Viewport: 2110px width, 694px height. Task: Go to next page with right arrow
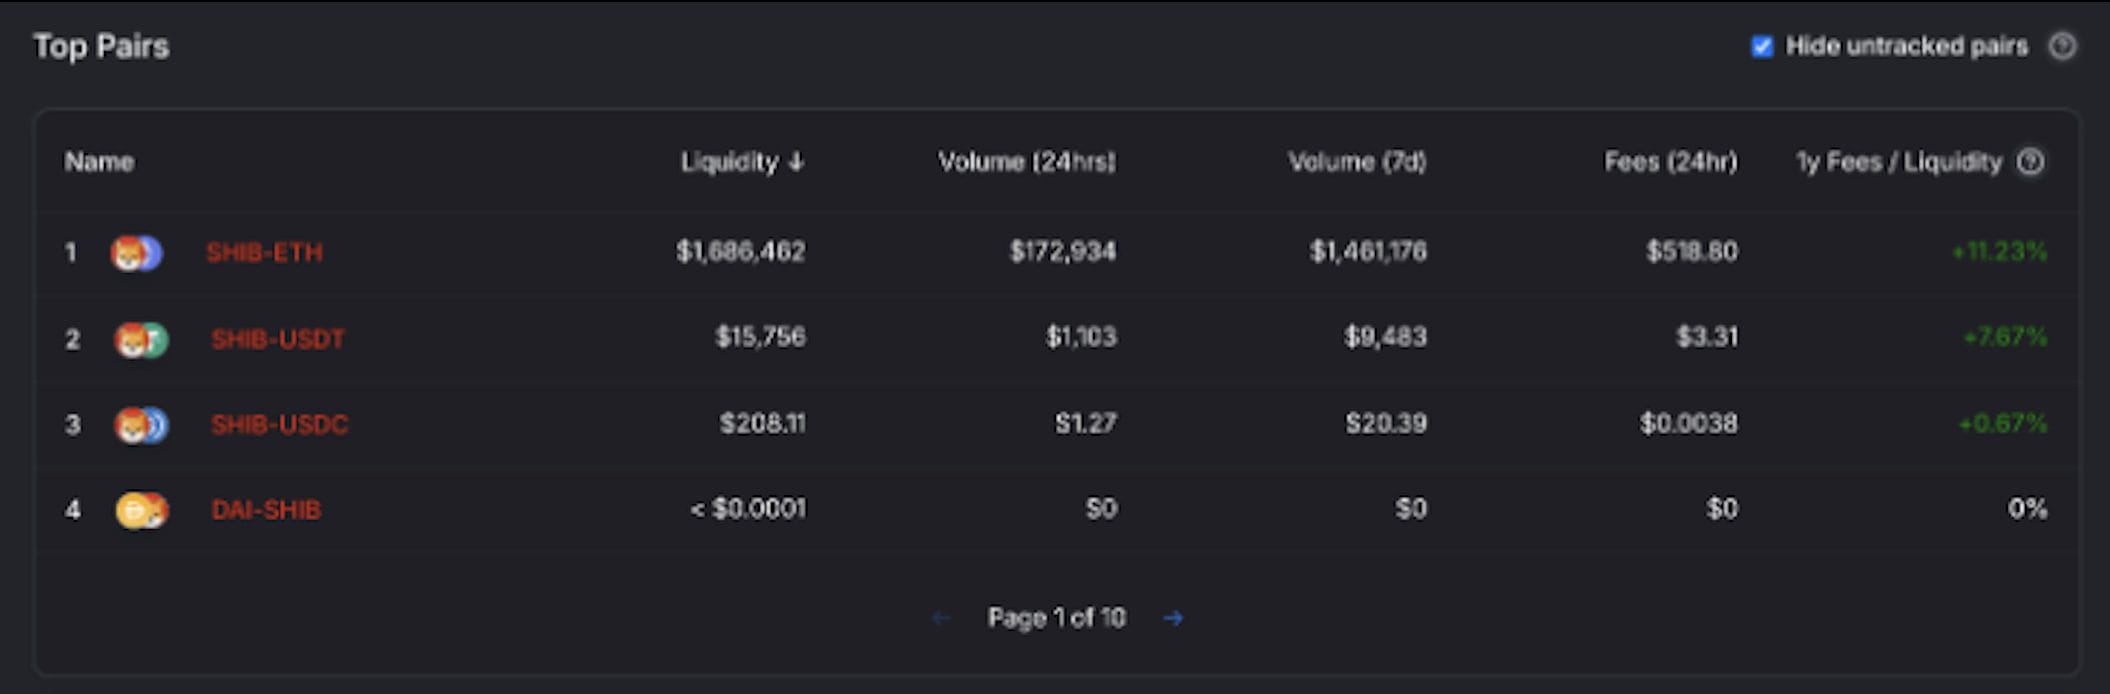coord(1173,619)
